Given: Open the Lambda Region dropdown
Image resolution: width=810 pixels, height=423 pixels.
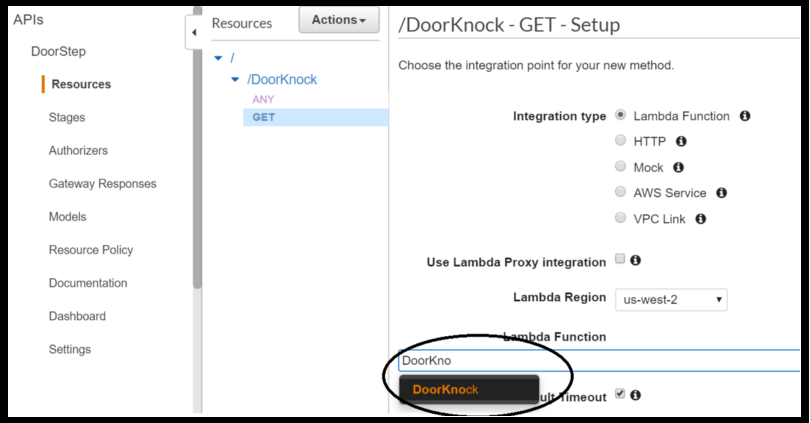Looking at the screenshot, I should pos(672,299).
